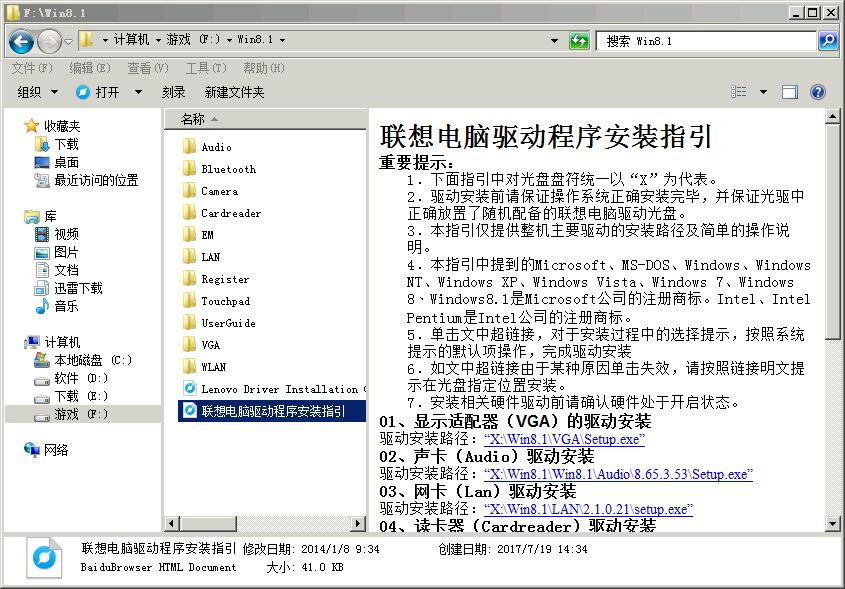Select the EM folder
The height and width of the screenshot is (589, 845).
[199, 235]
